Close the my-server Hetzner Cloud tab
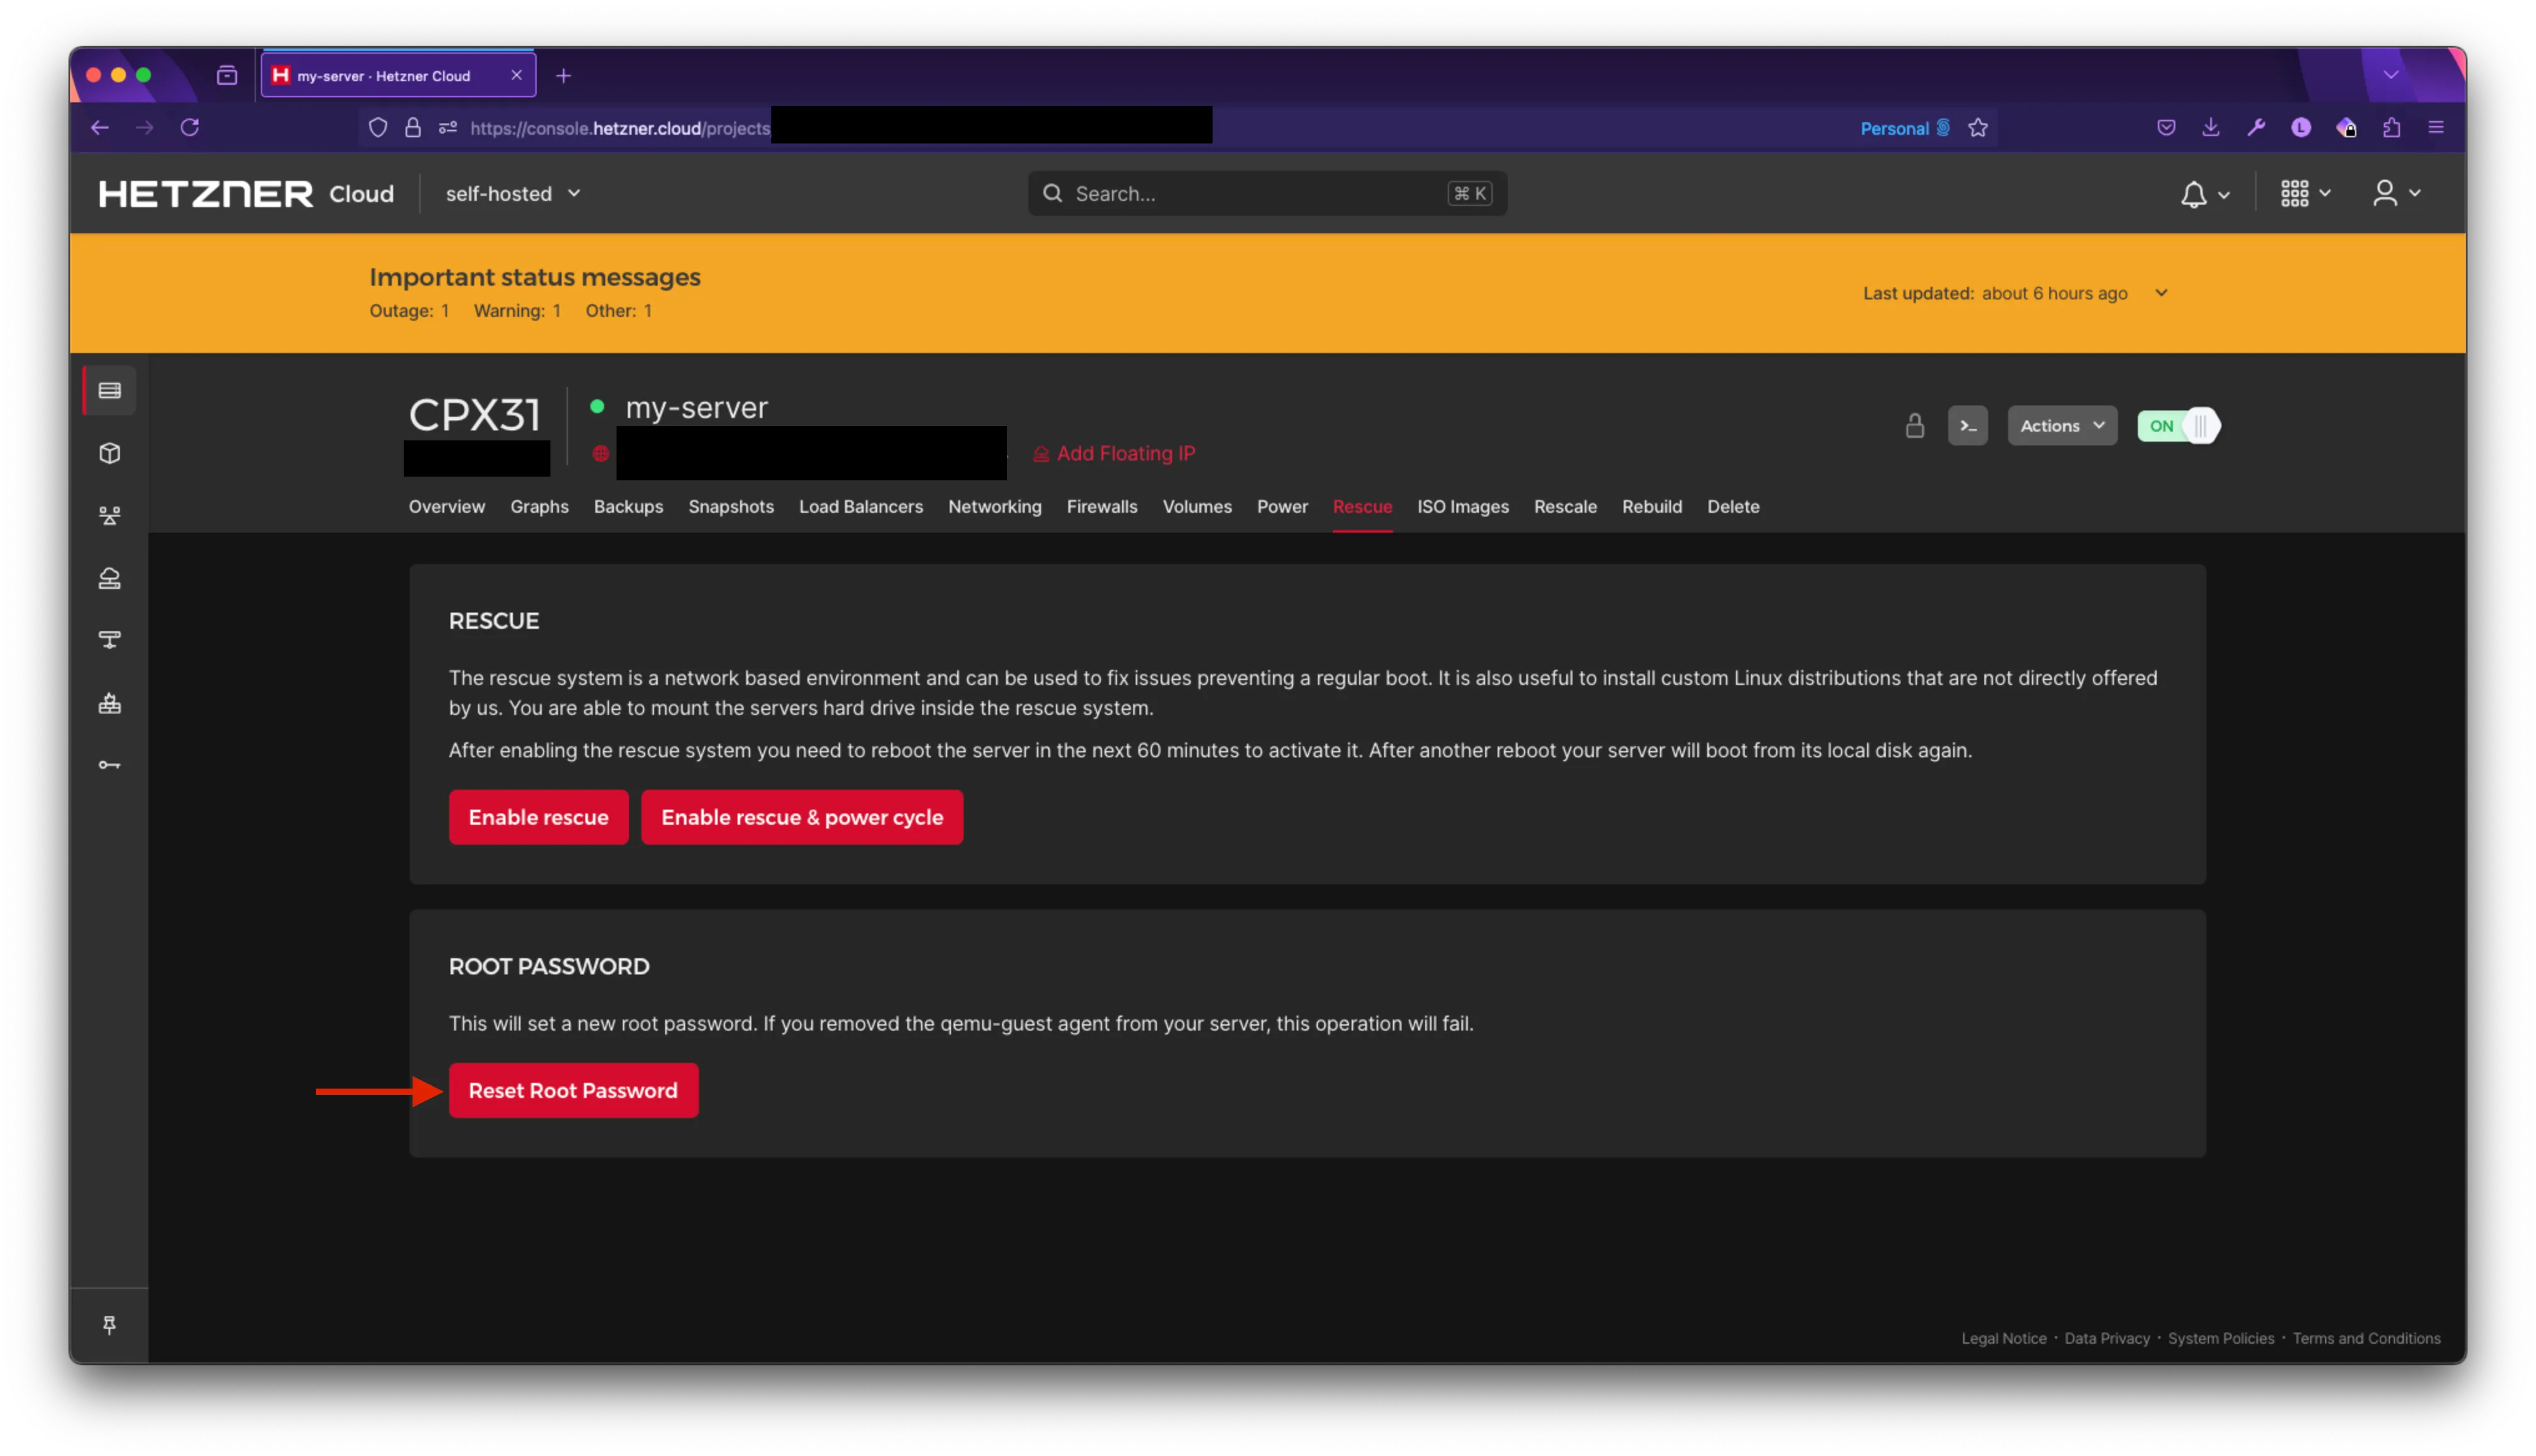The image size is (2536, 1456). click(x=516, y=75)
